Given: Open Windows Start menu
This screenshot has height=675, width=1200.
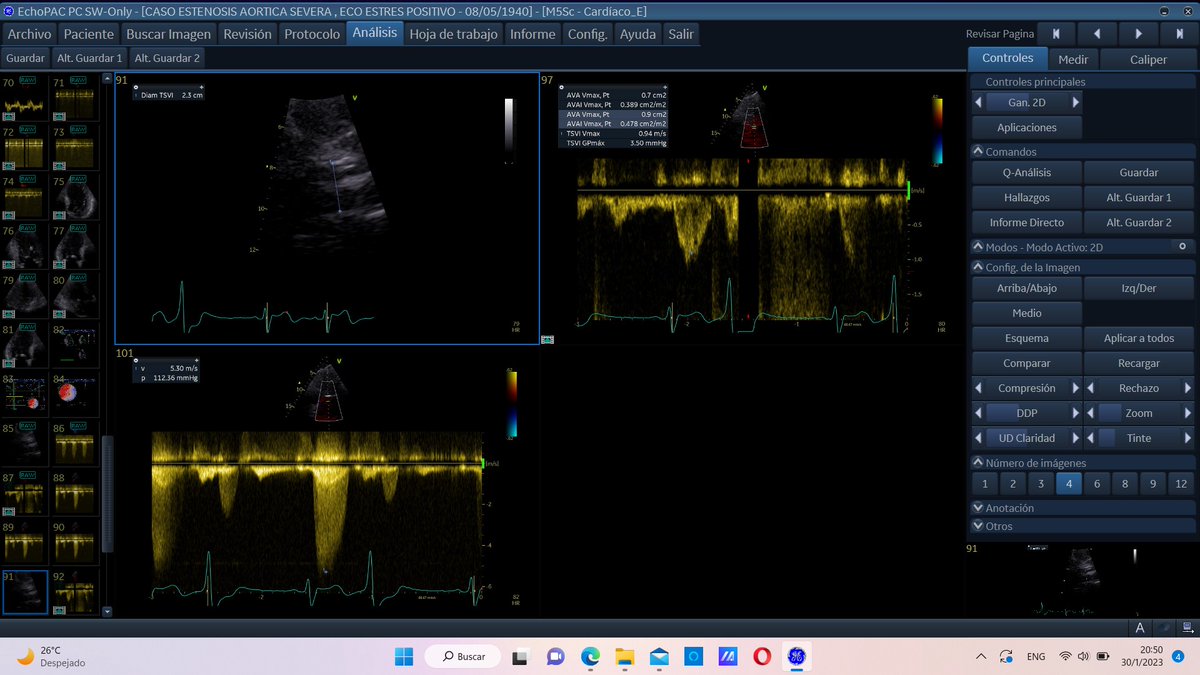Looking at the screenshot, I should (403, 656).
